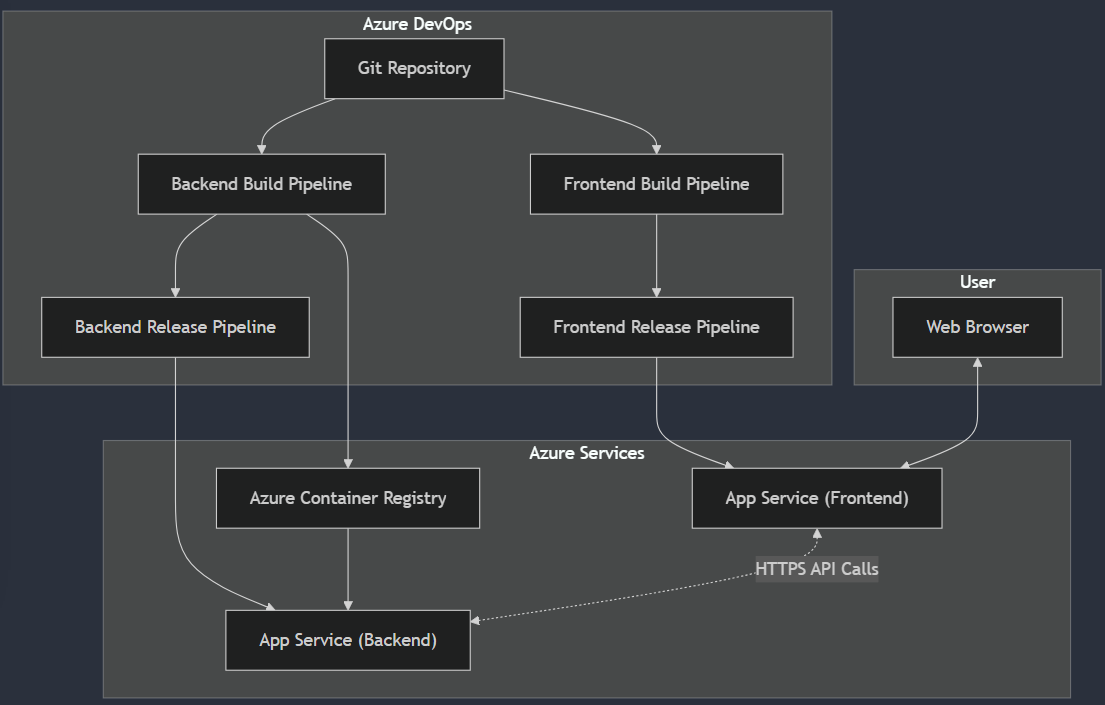Open the Azure Container Registry node

(348, 497)
